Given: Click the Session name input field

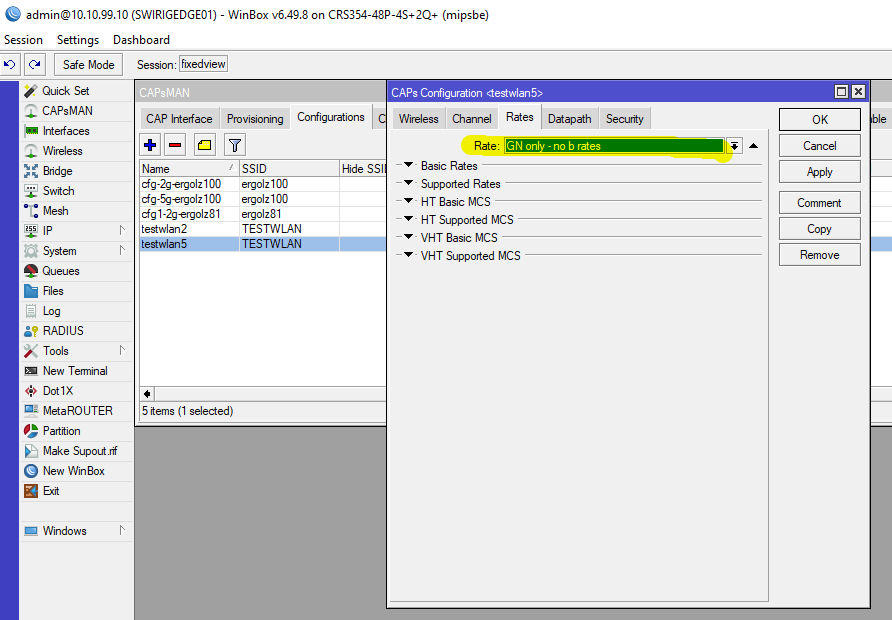Looking at the screenshot, I should pyautogui.click(x=203, y=65).
